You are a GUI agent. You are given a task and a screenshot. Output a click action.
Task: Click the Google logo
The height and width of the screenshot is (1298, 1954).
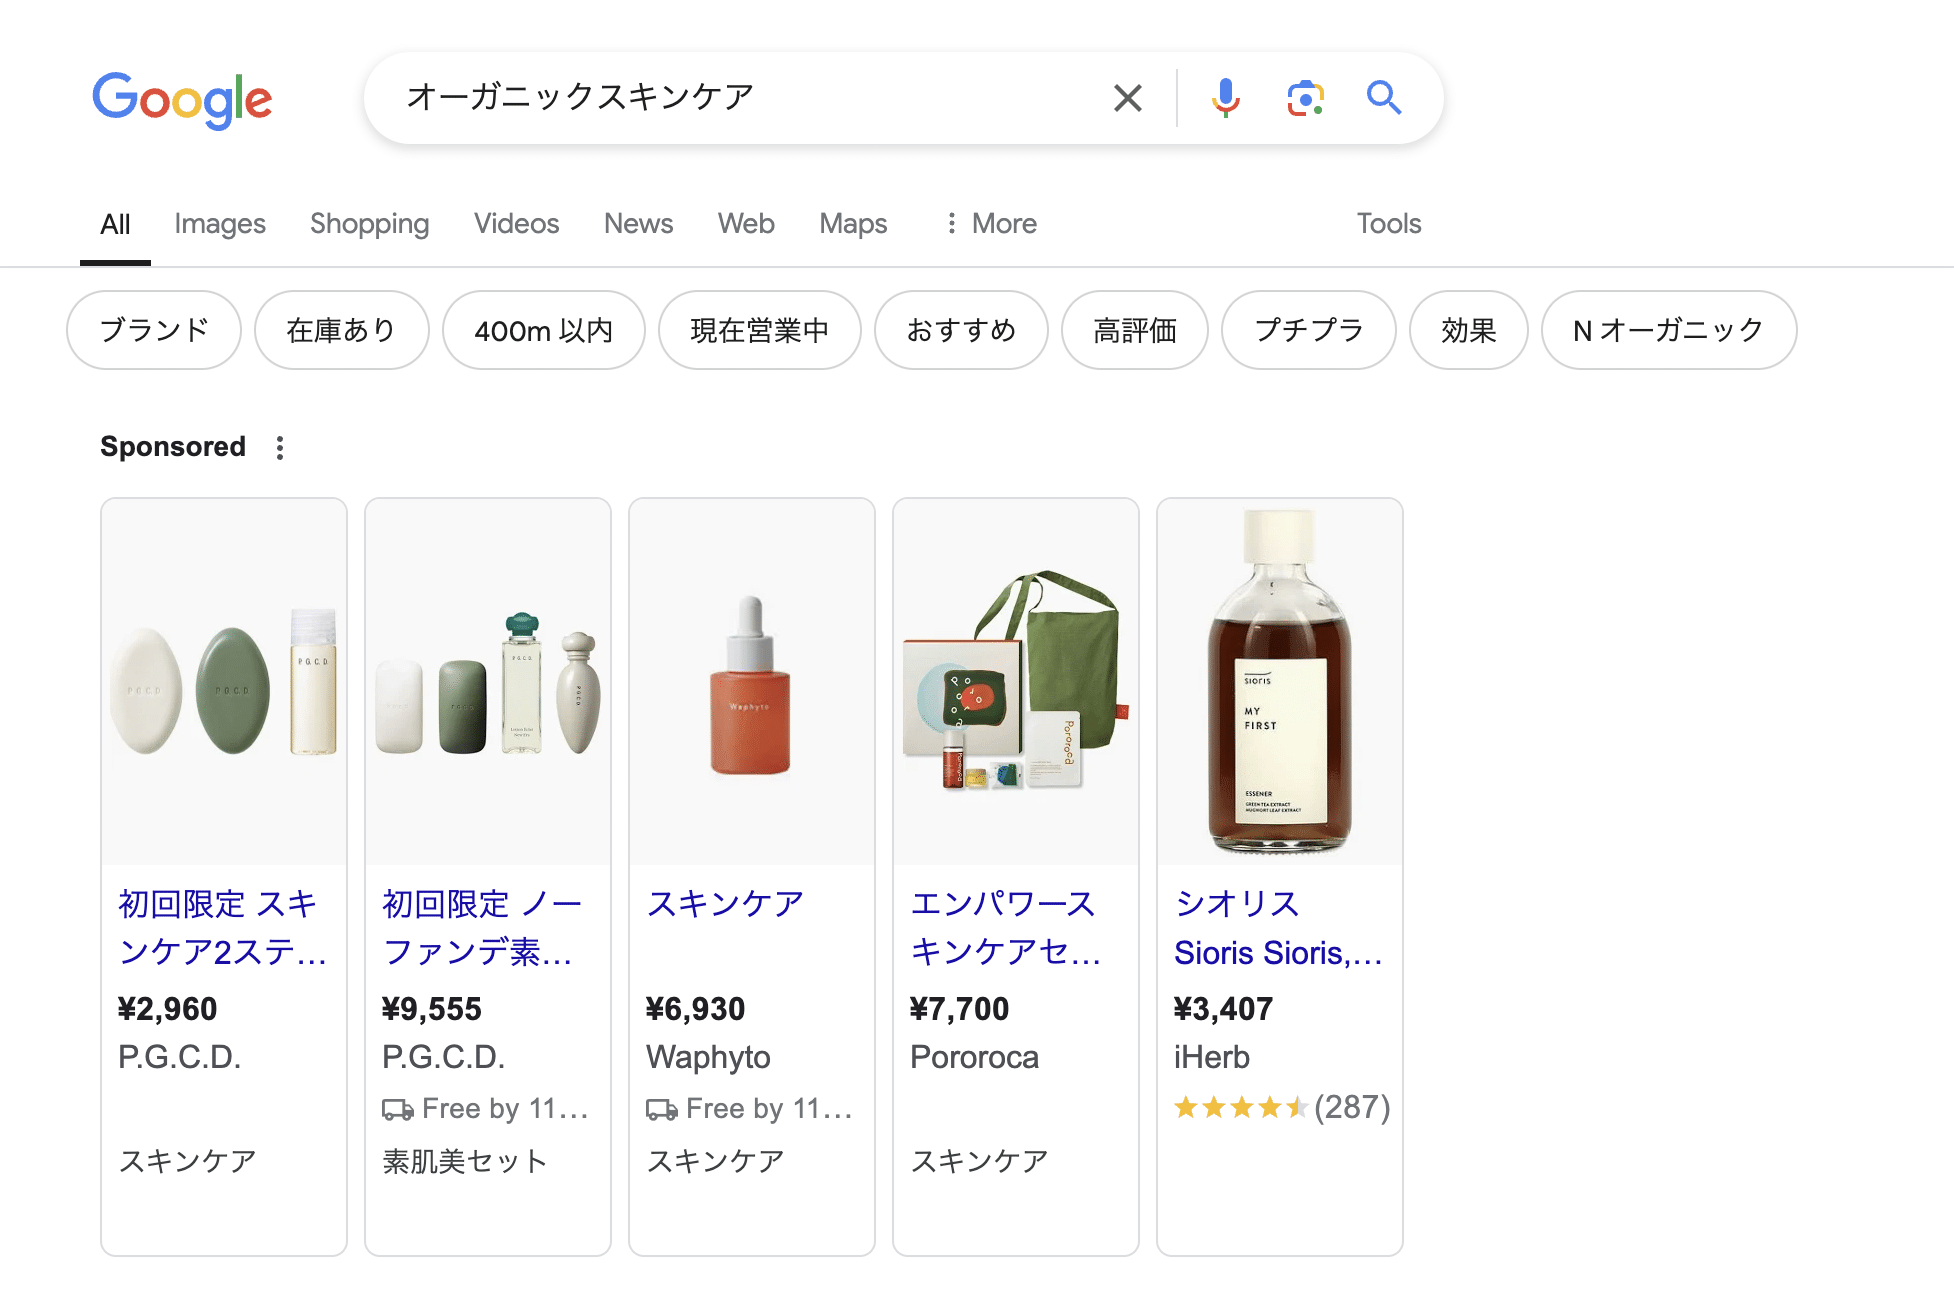pos(182,97)
